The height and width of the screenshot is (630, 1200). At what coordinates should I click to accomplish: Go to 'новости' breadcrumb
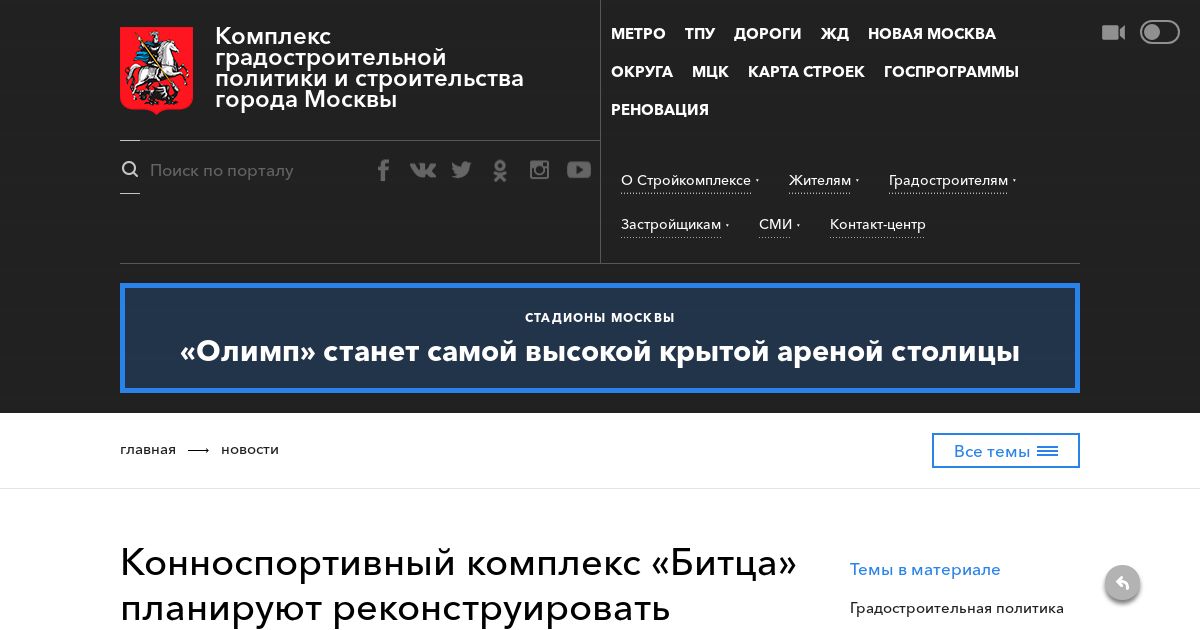pos(250,450)
